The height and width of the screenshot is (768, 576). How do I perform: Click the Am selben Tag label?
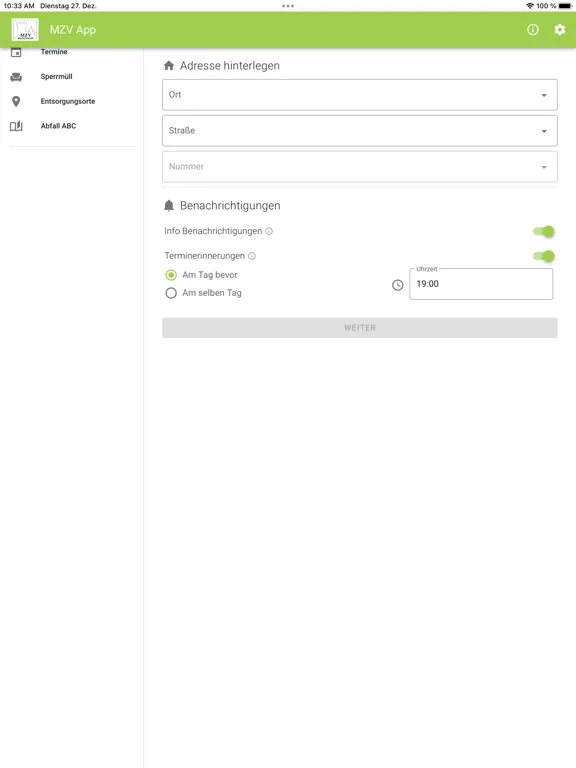(212, 293)
